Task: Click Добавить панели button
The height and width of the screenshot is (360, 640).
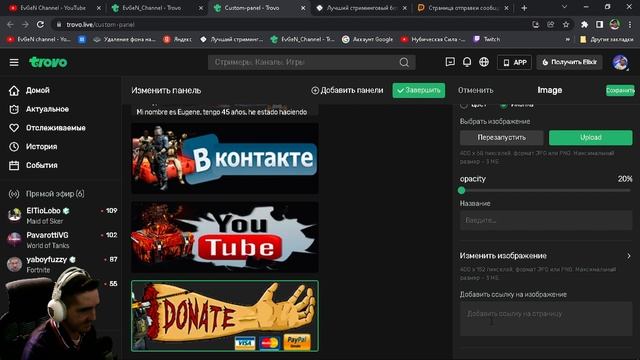Action: pyautogui.click(x=347, y=91)
